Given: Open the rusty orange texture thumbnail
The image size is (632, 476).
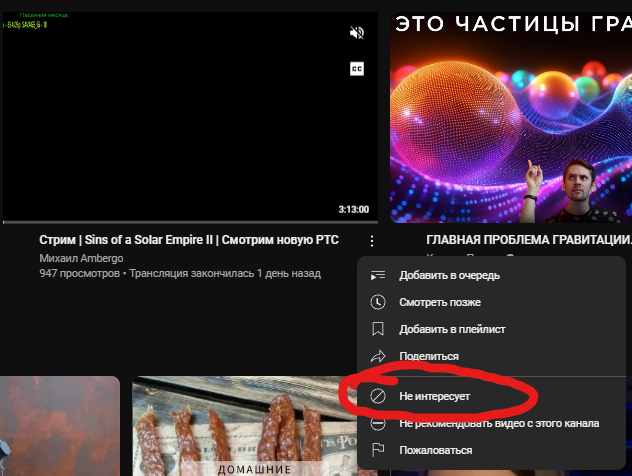Looking at the screenshot, I should coord(60,426).
